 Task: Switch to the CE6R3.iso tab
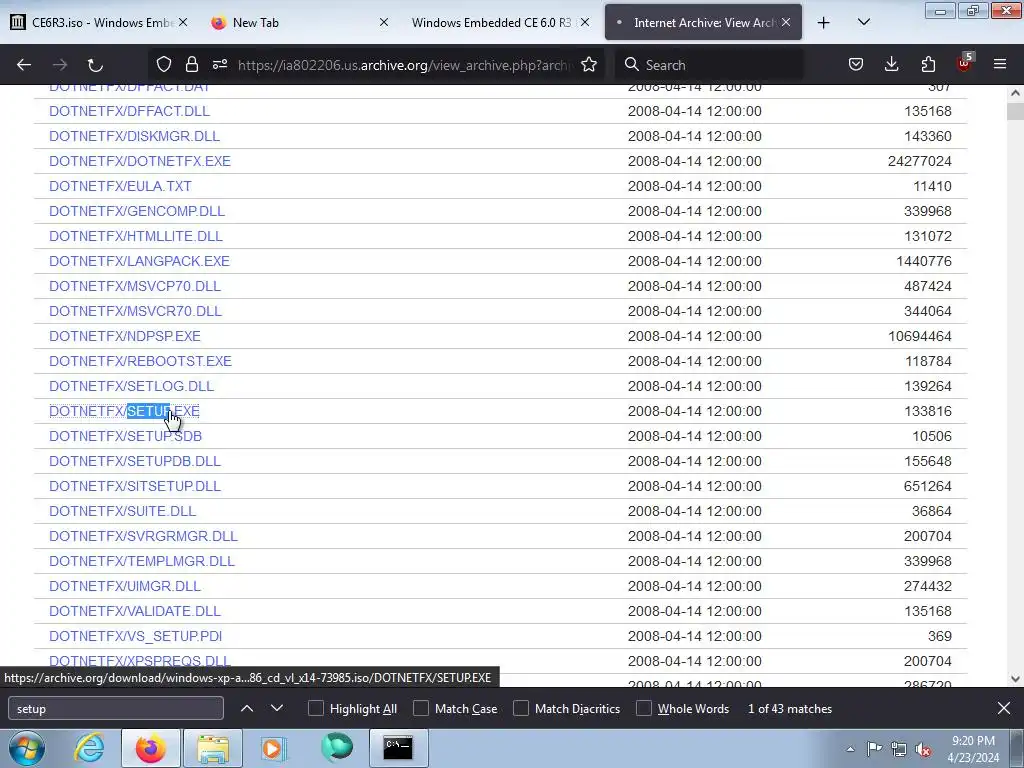point(91,22)
